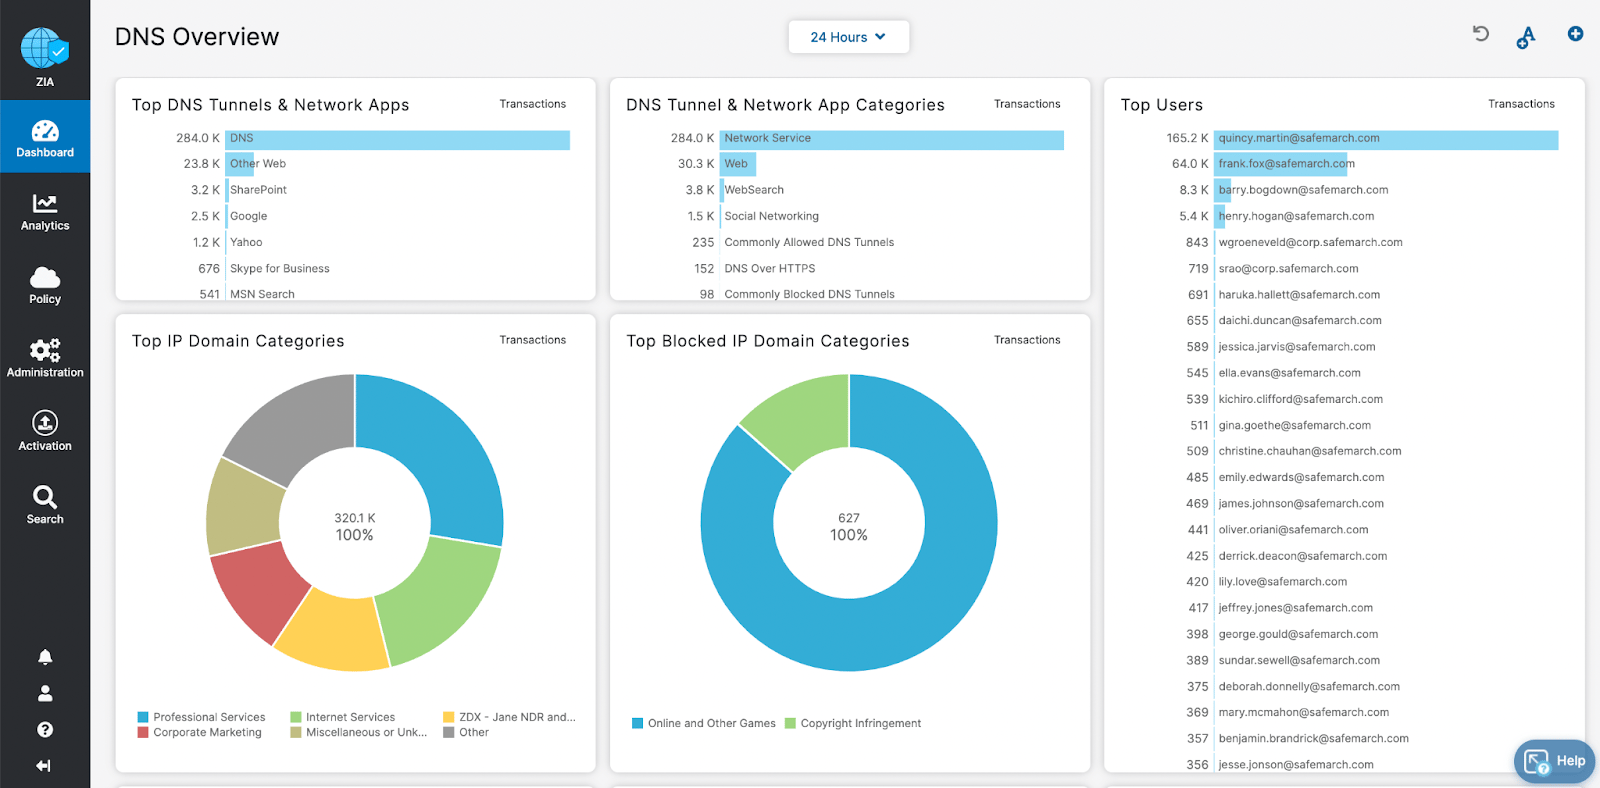
Task: Expand the 24 Hours time range dropdown
Action: coord(848,37)
